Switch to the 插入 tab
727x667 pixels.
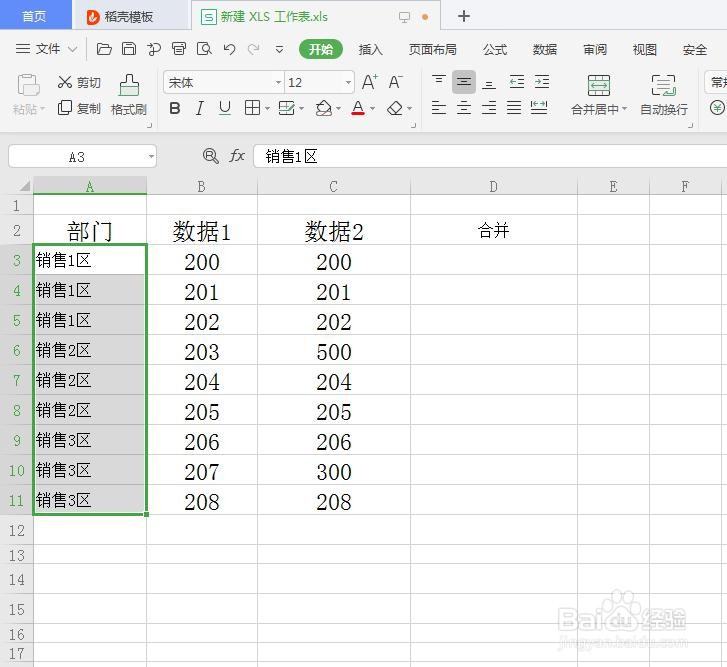pos(370,49)
